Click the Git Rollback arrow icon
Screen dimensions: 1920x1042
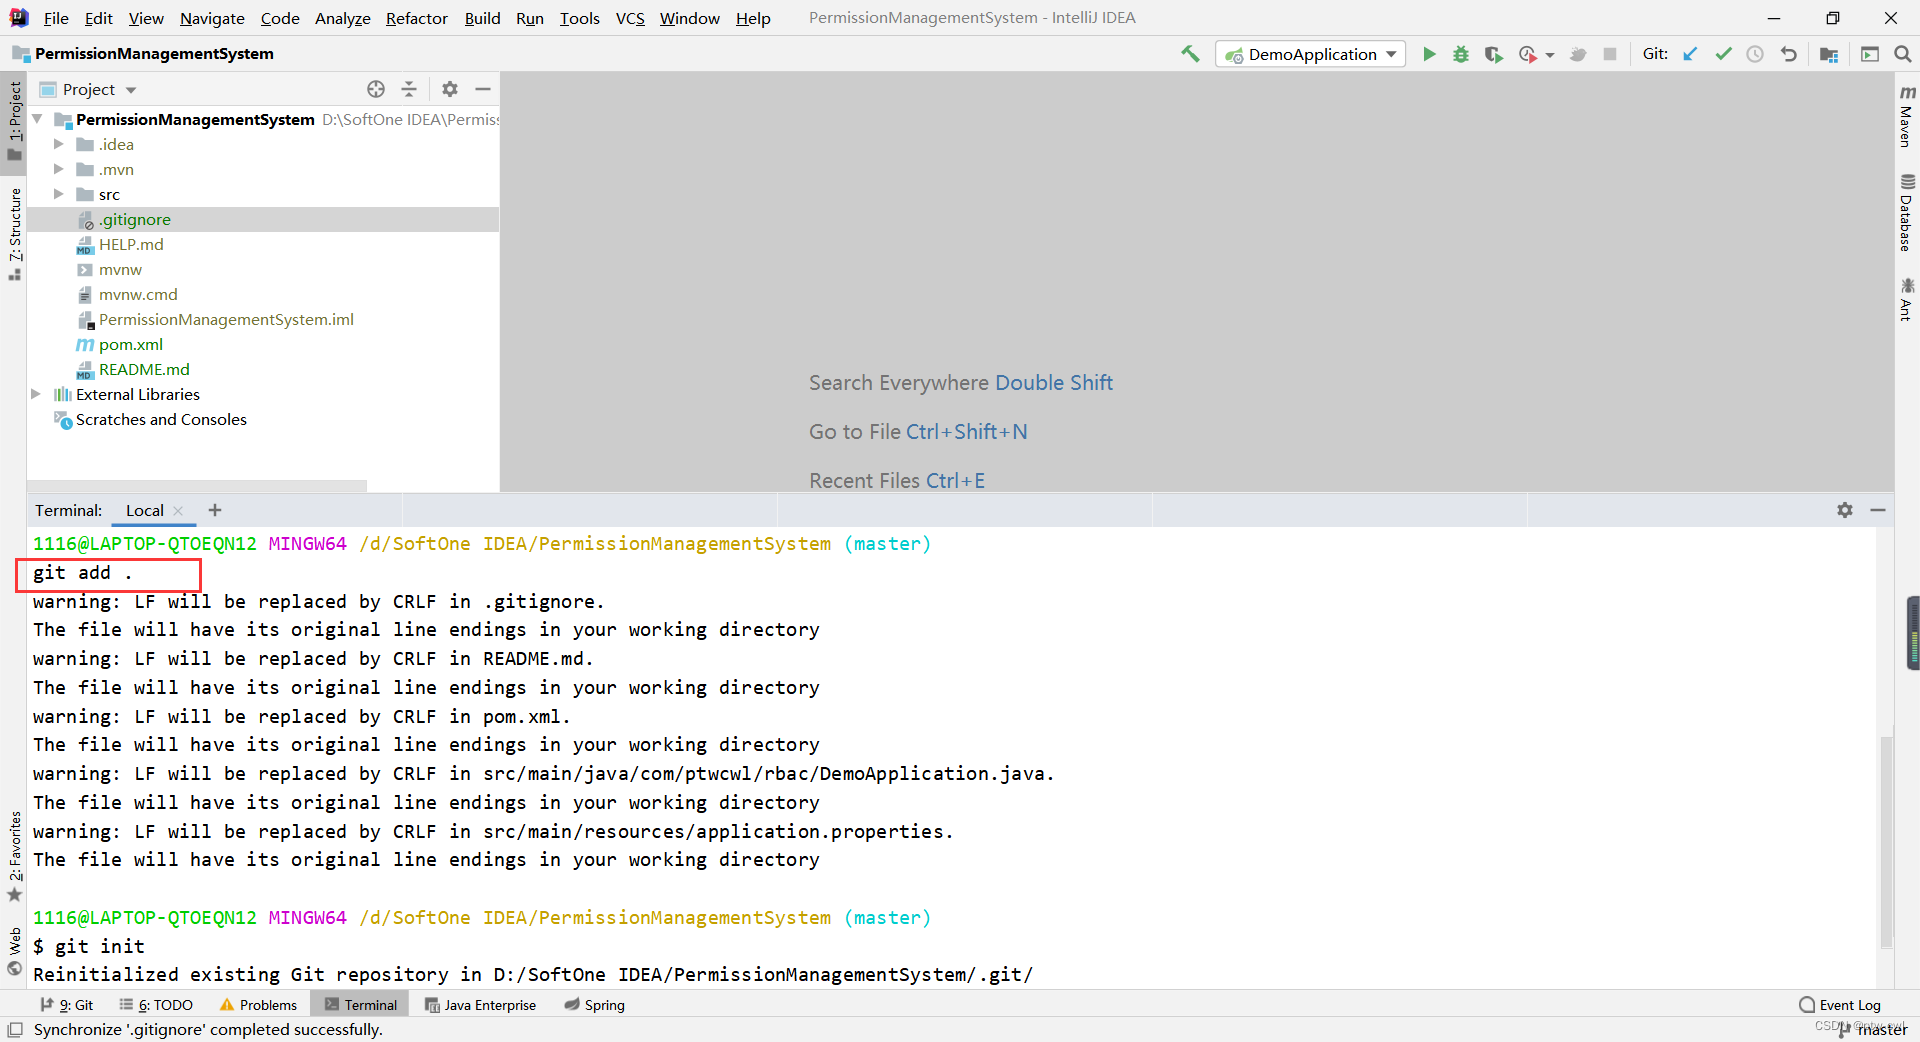(1789, 54)
